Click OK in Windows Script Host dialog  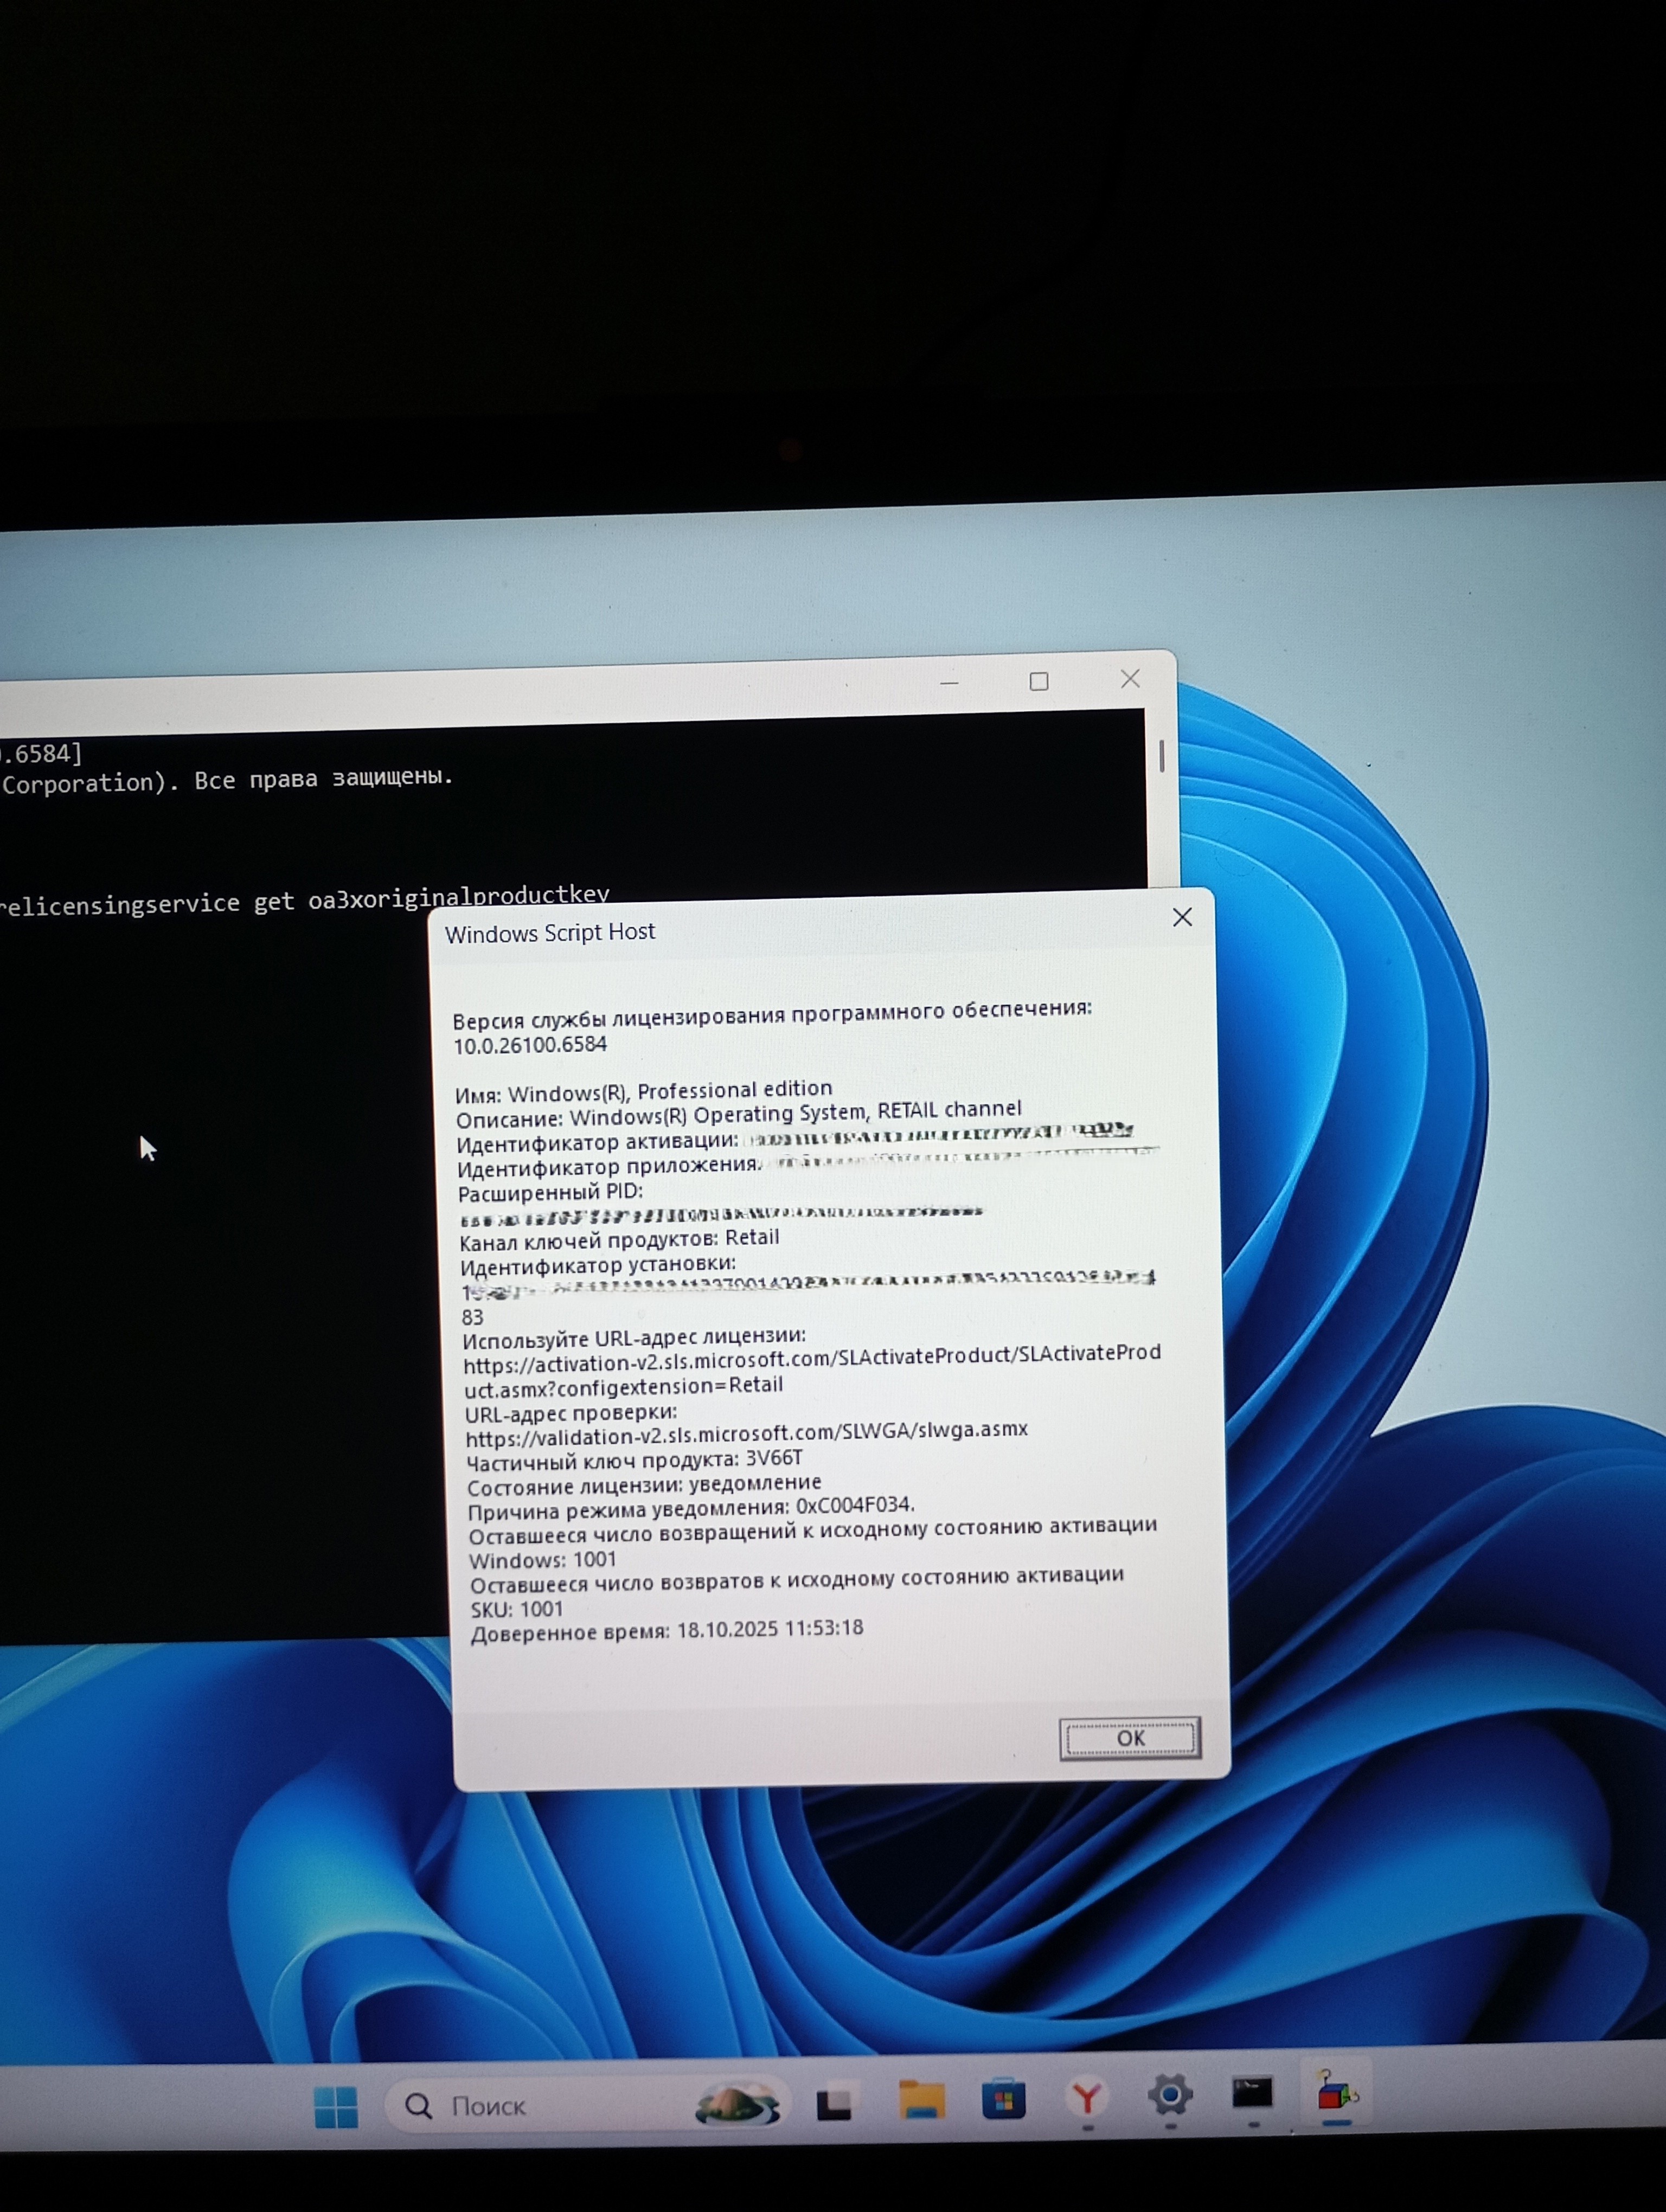(1130, 1738)
